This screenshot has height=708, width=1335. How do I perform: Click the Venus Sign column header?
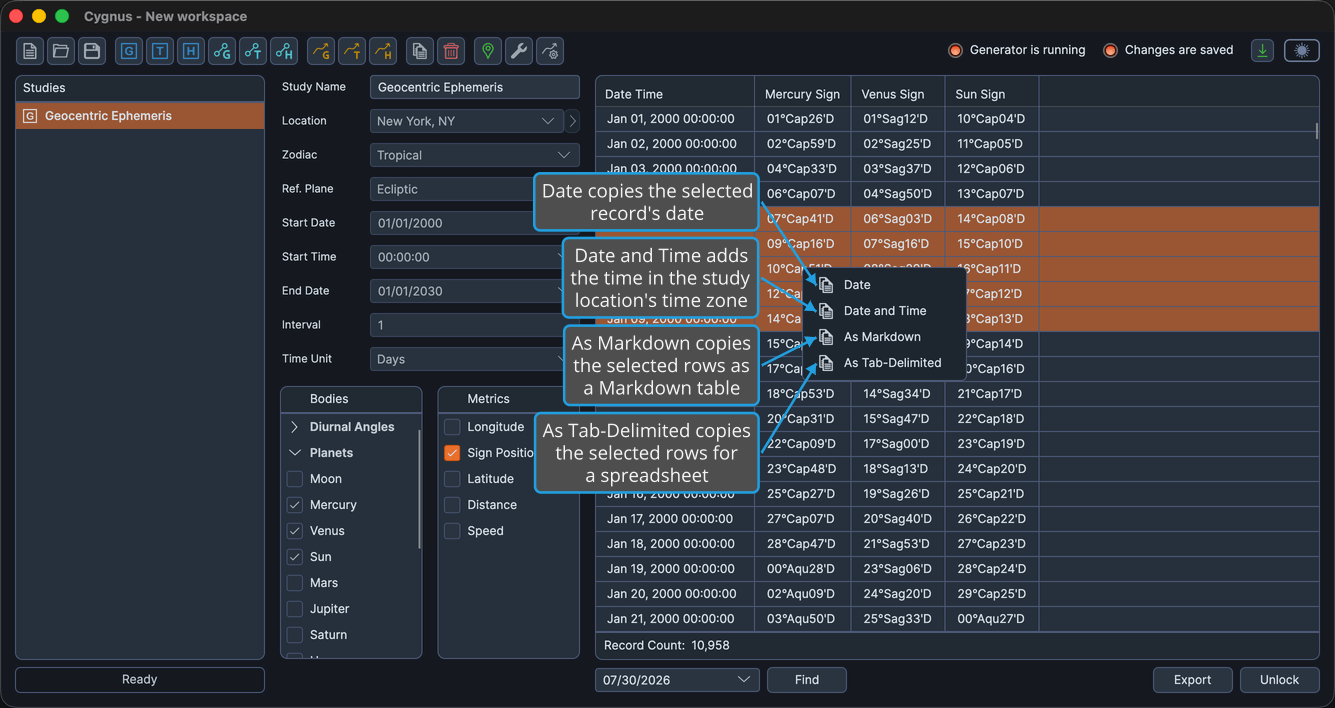(897, 94)
